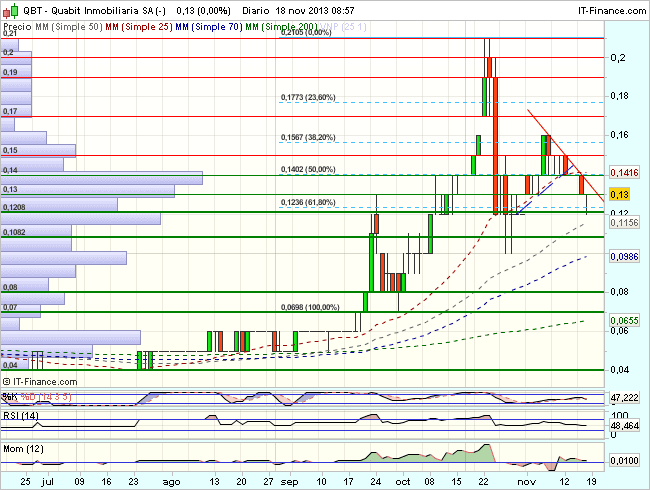650x490 pixels.
Task: Click the jul month label on date axis
Action: [48, 482]
